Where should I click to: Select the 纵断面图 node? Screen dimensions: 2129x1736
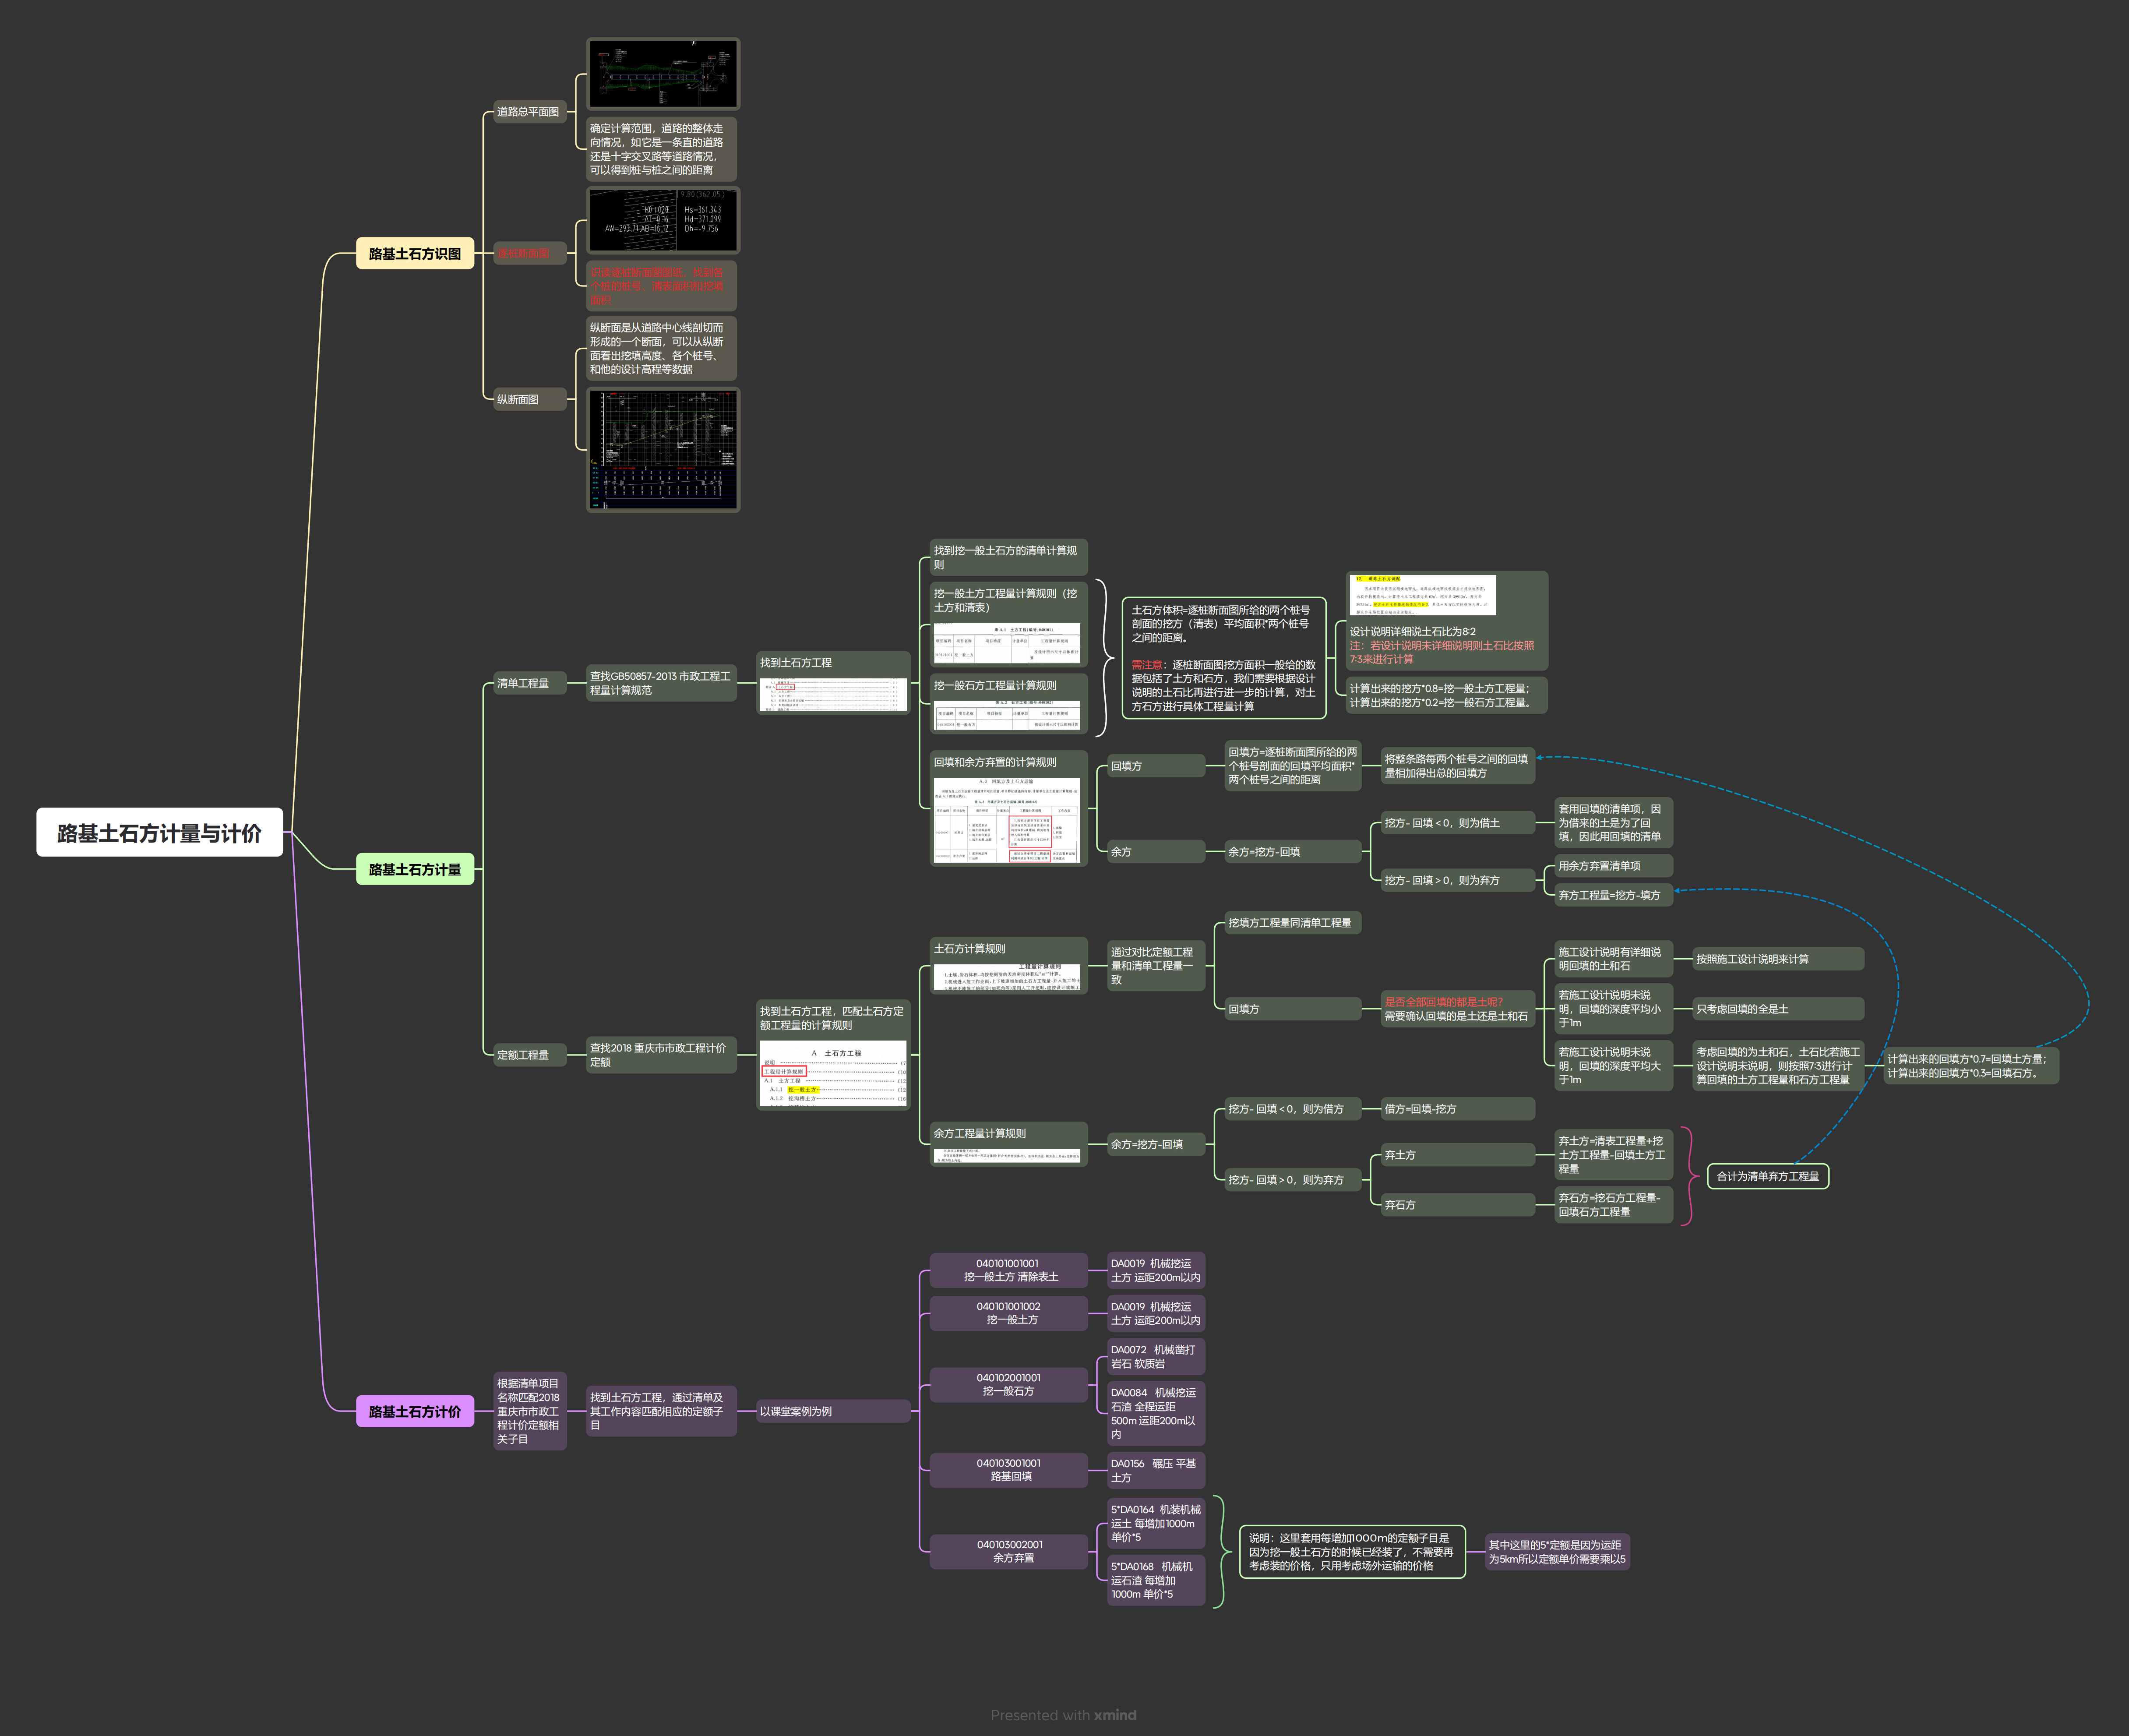coord(529,399)
